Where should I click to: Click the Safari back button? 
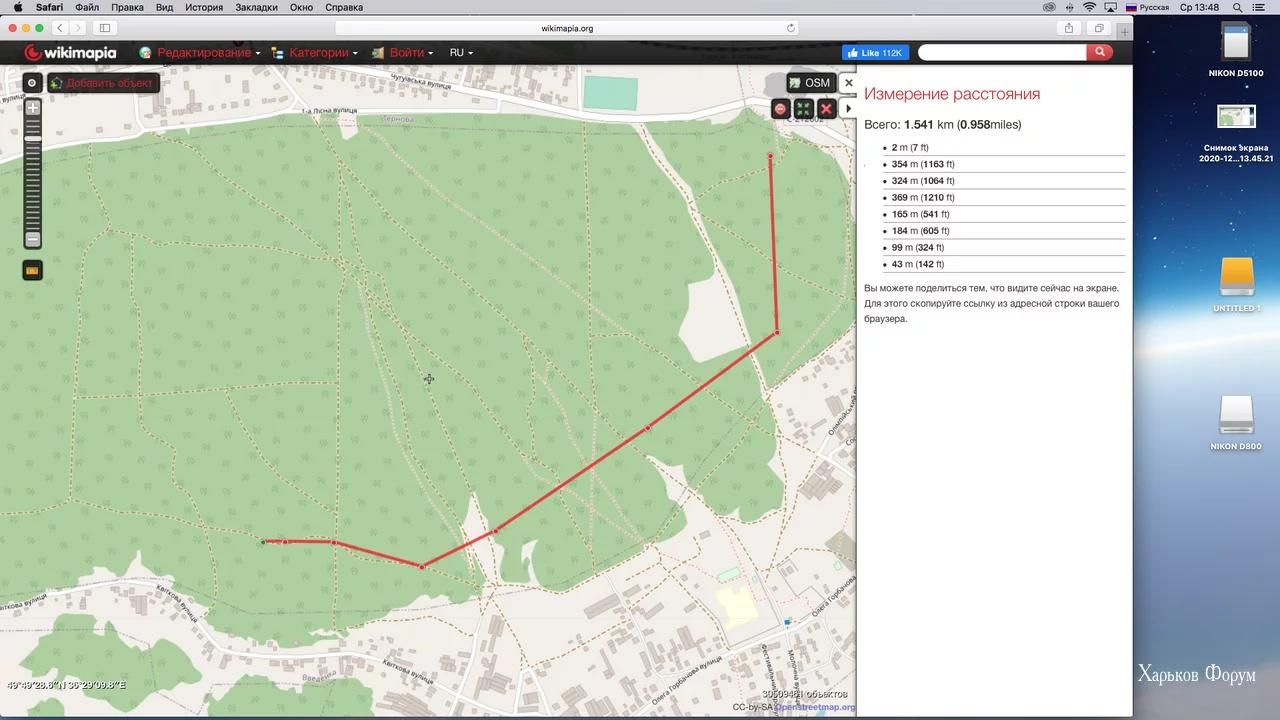pos(60,28)
